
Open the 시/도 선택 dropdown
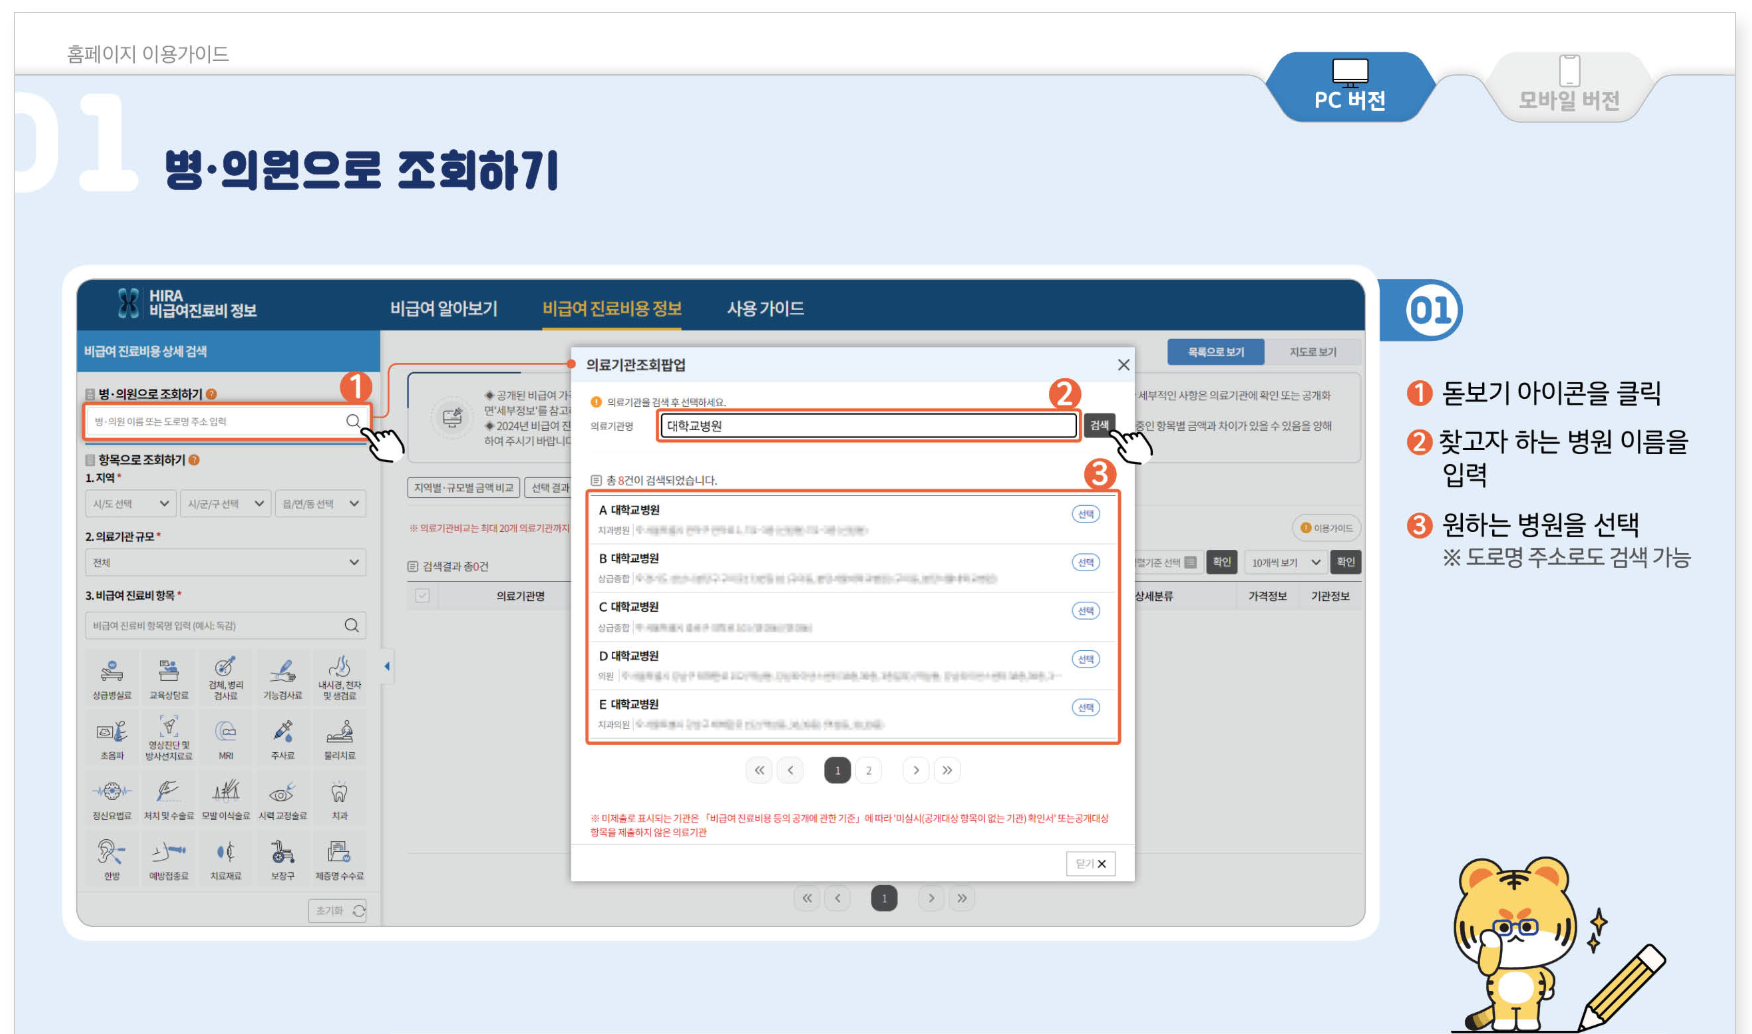tap(131, 504)
